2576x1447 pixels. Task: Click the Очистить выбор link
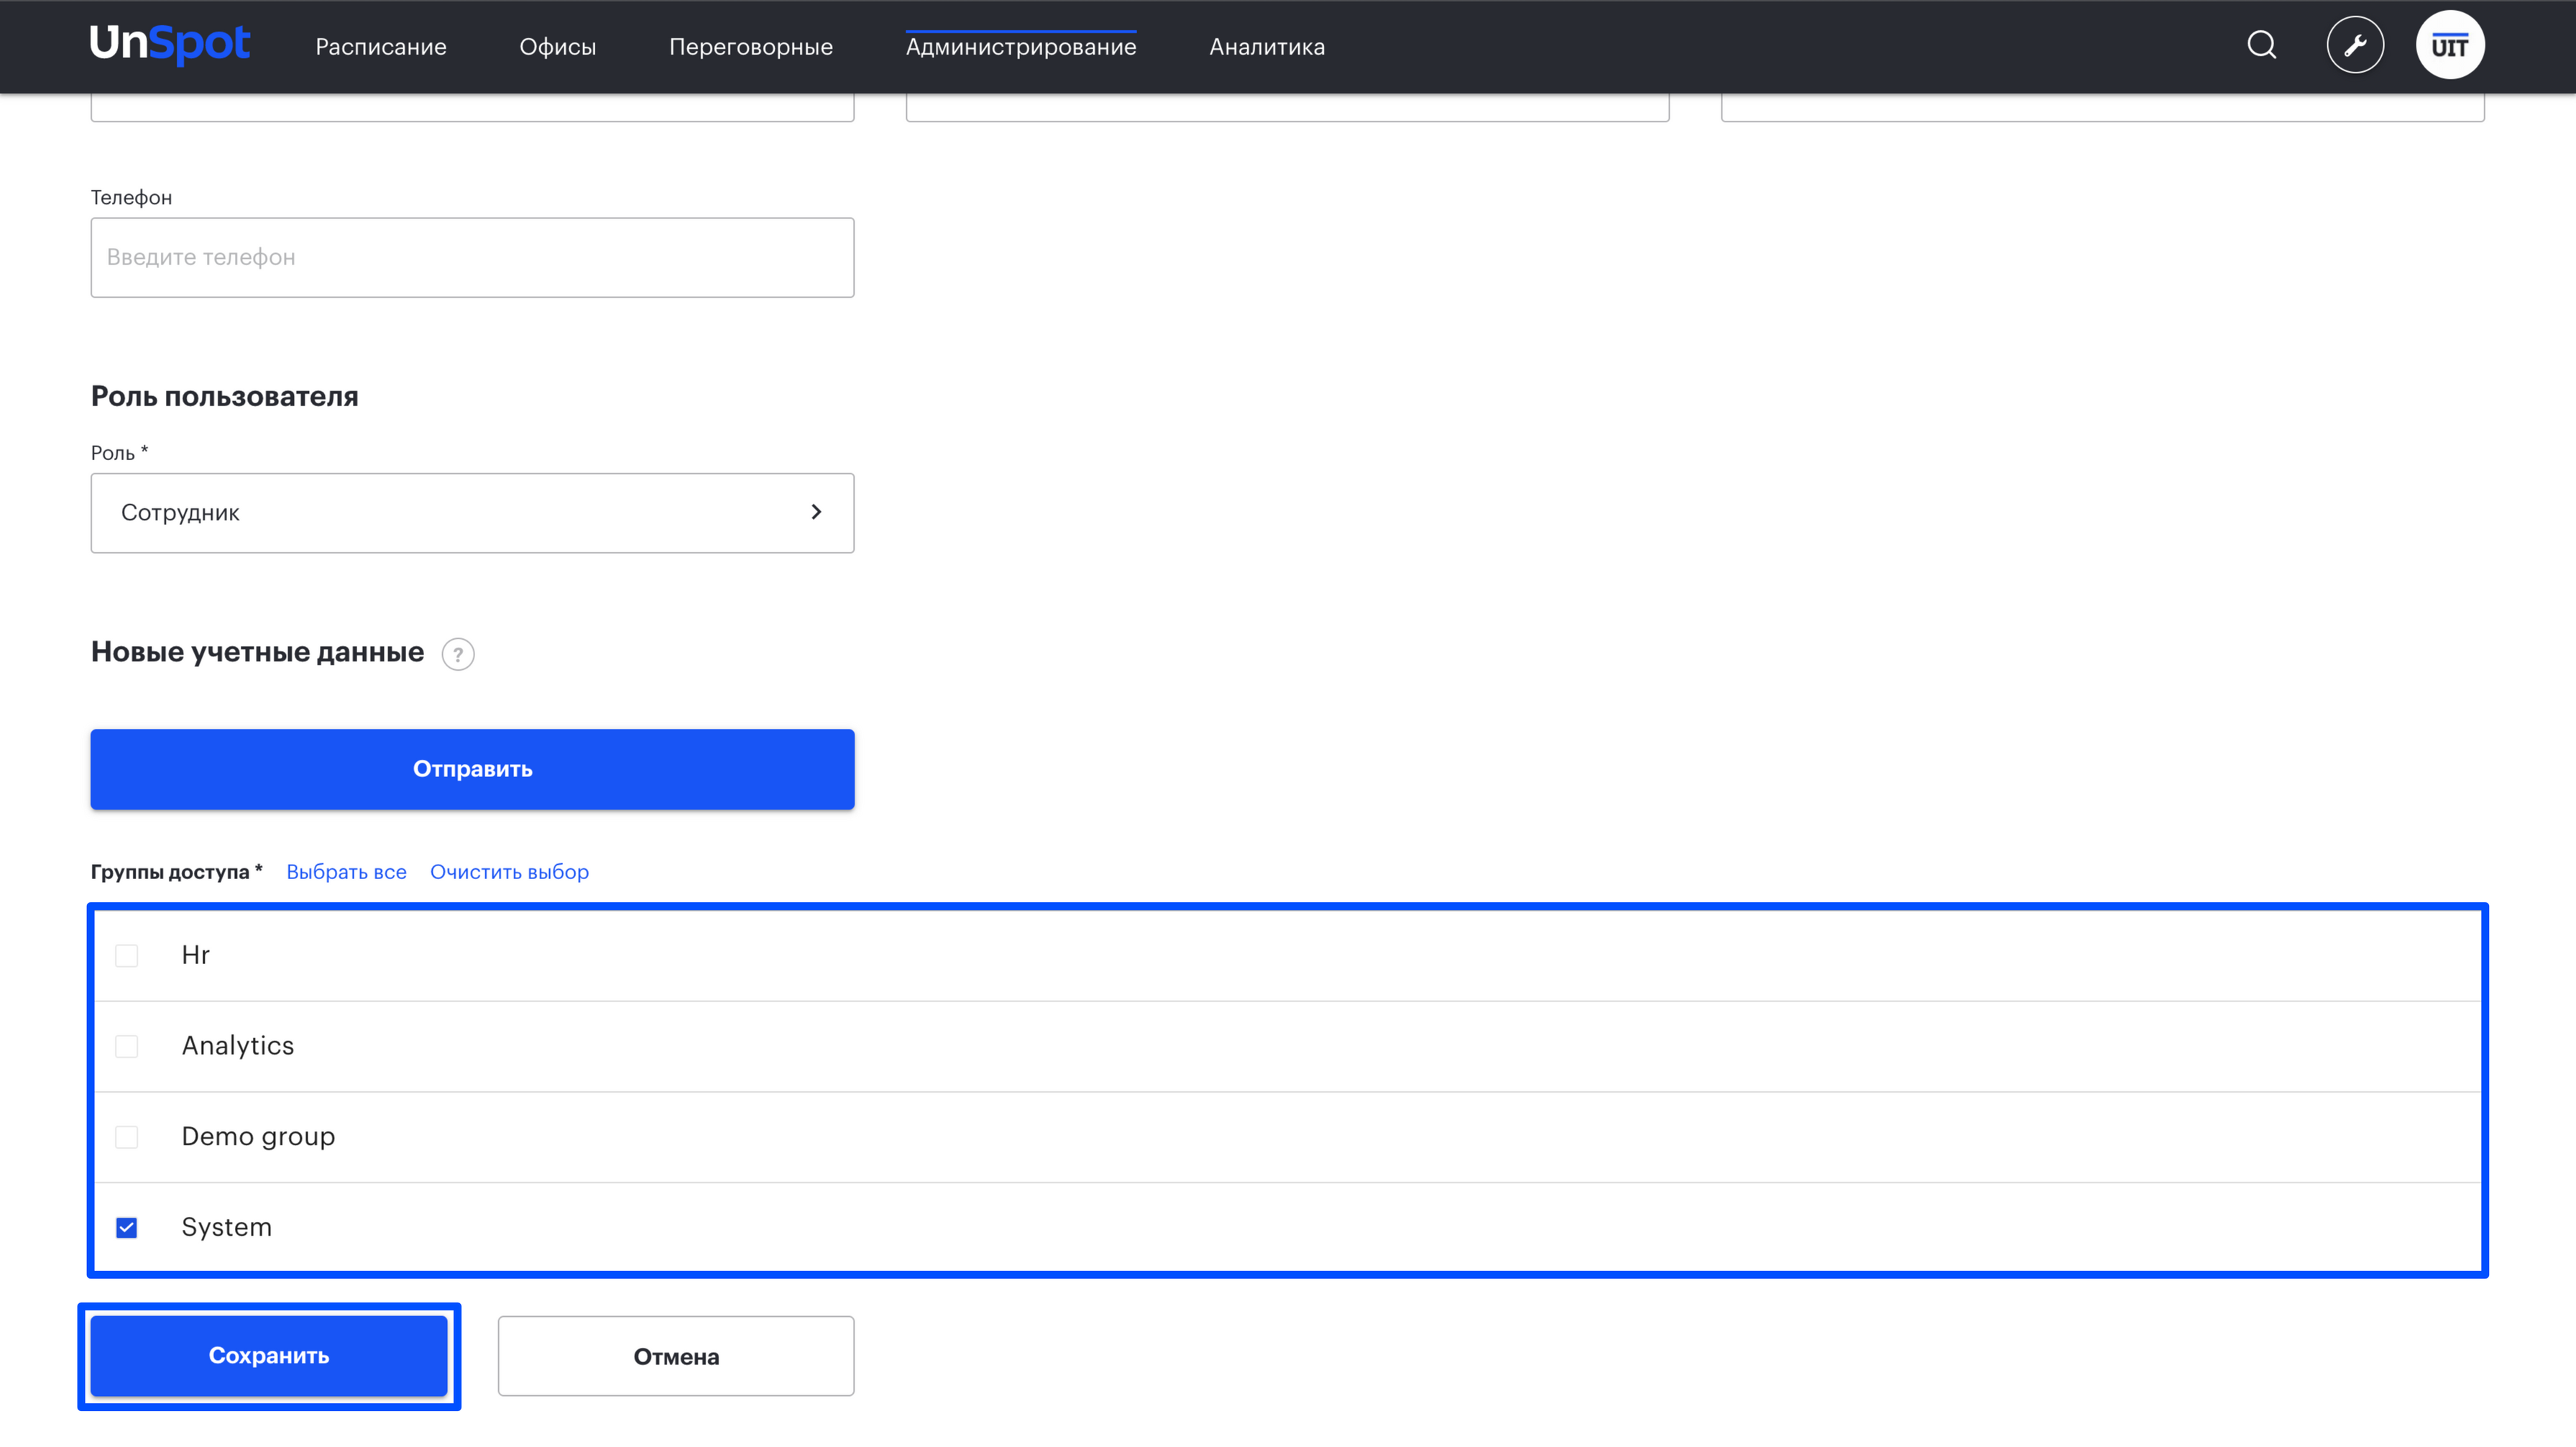pyautogui.click(x=509, y=872)
